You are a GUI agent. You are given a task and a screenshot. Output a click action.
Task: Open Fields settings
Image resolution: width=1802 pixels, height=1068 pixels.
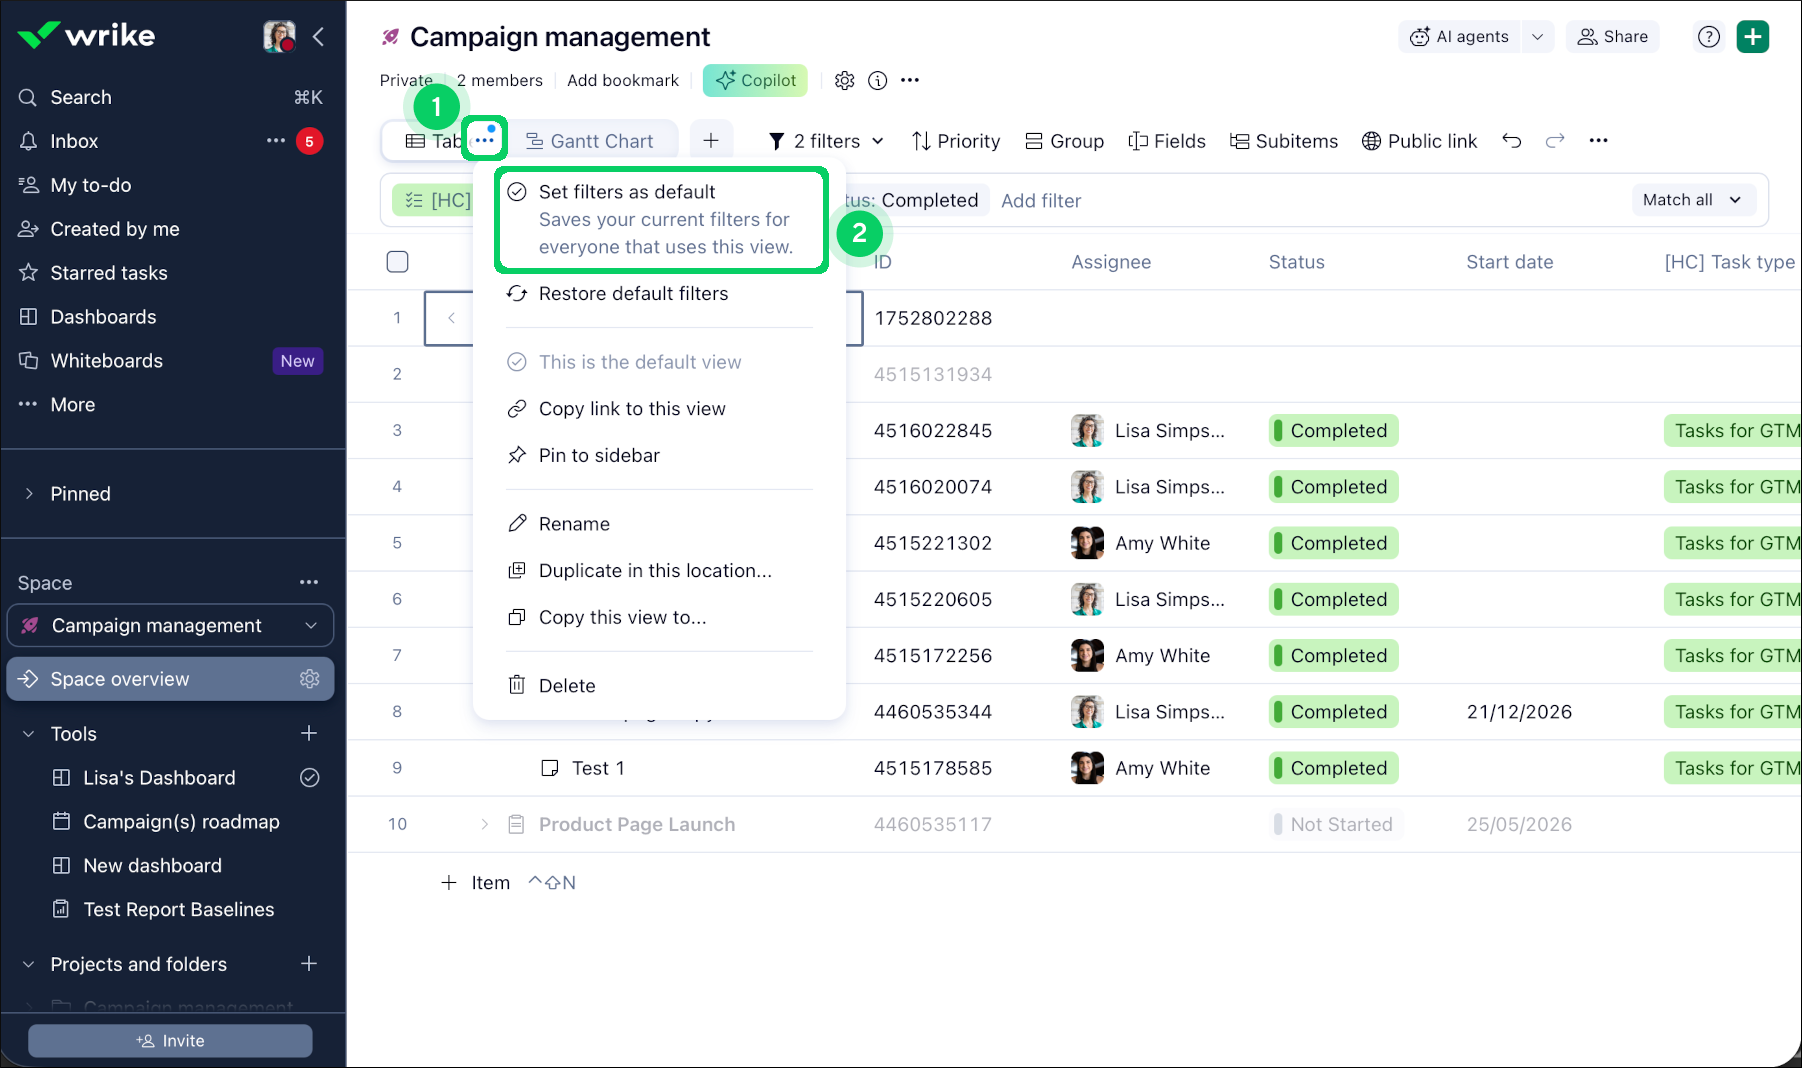pos(1167,141)
